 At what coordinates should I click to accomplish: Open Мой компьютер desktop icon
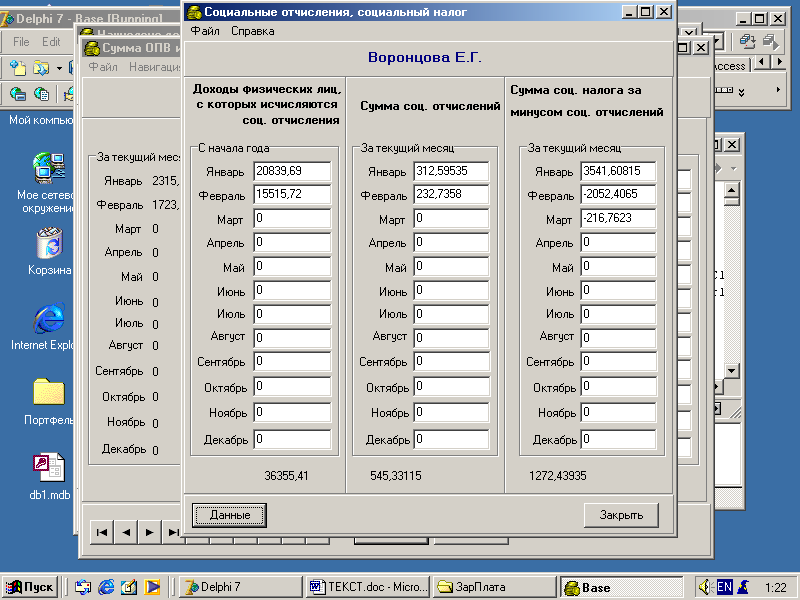[42, 120]
